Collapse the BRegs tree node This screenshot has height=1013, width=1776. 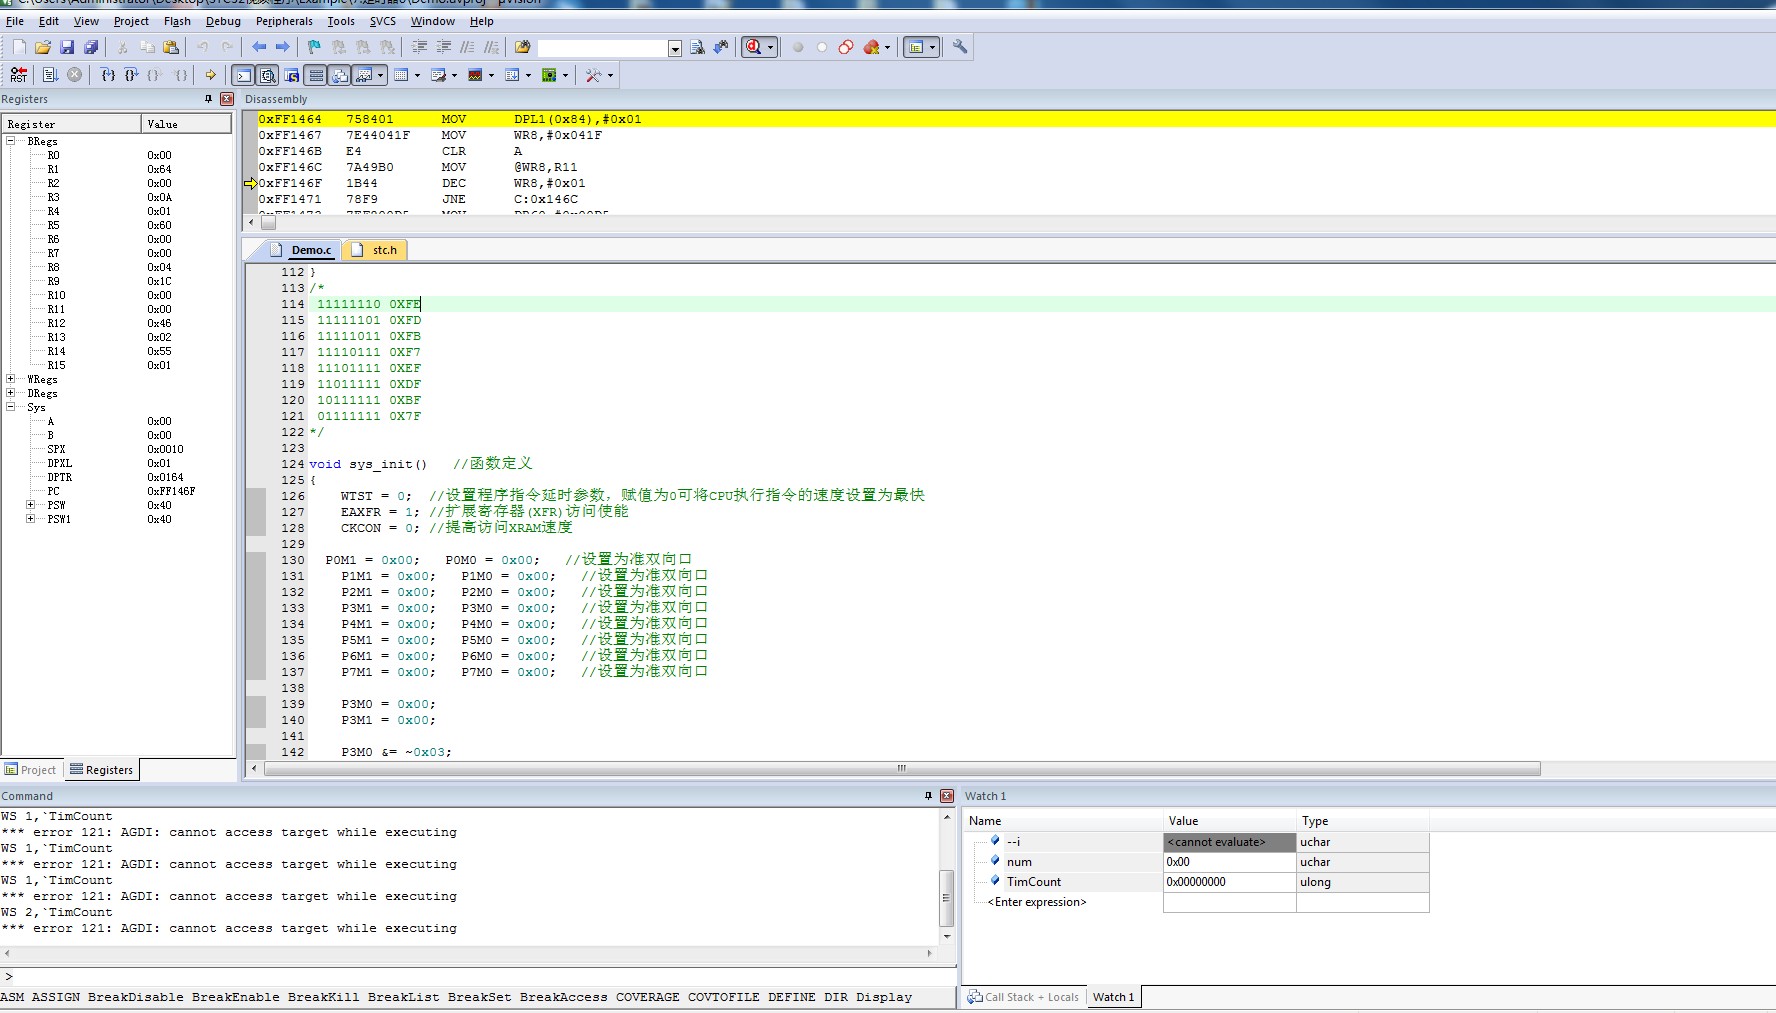[11, 141]
